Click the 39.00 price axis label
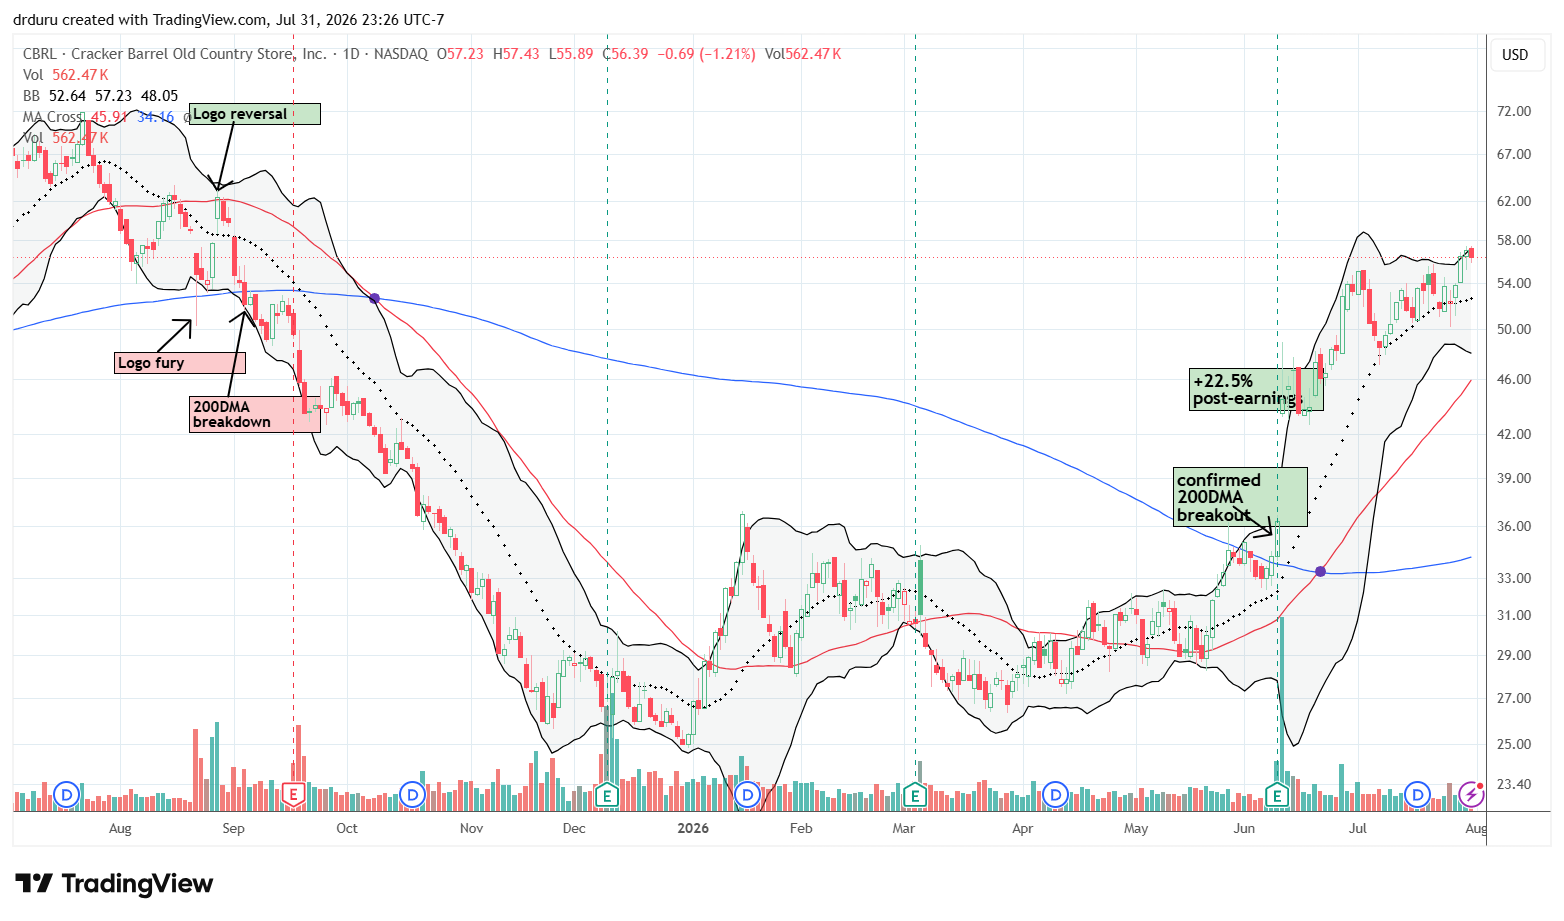1564x921 pixels. [x=1514, y=478]
